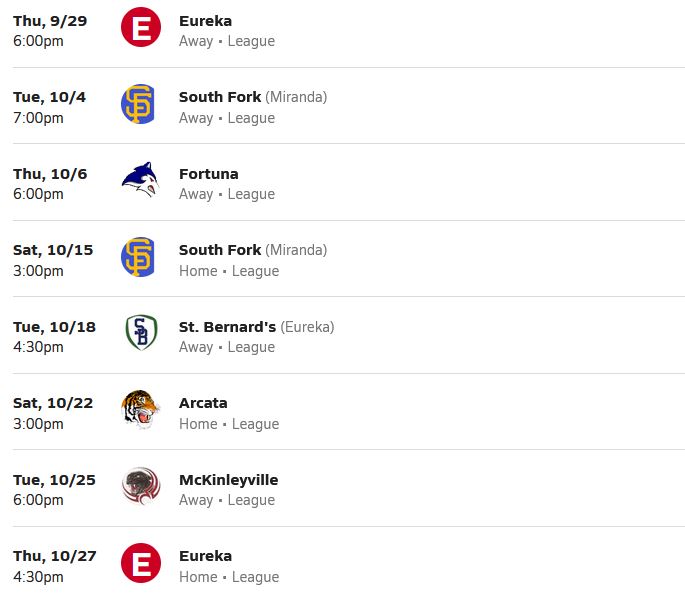Viewport: 685px width, 613px height.
Task: Click South Fork logo for 10/15 home game
Action: [x=138, y=257]
